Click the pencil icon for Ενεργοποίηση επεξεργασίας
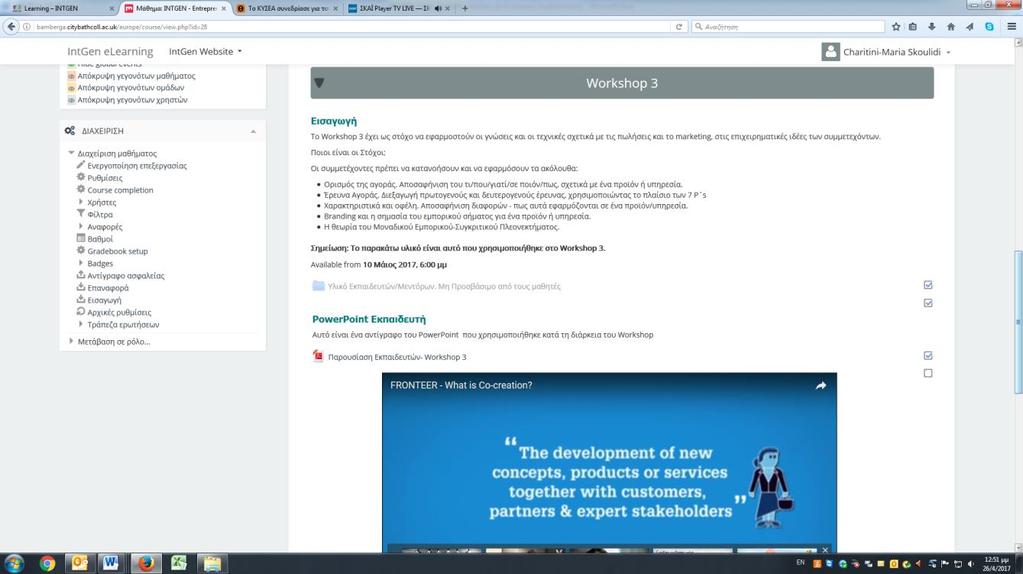Image resolution: width=1023 pixels, height=574 pixels. [81, 165]
